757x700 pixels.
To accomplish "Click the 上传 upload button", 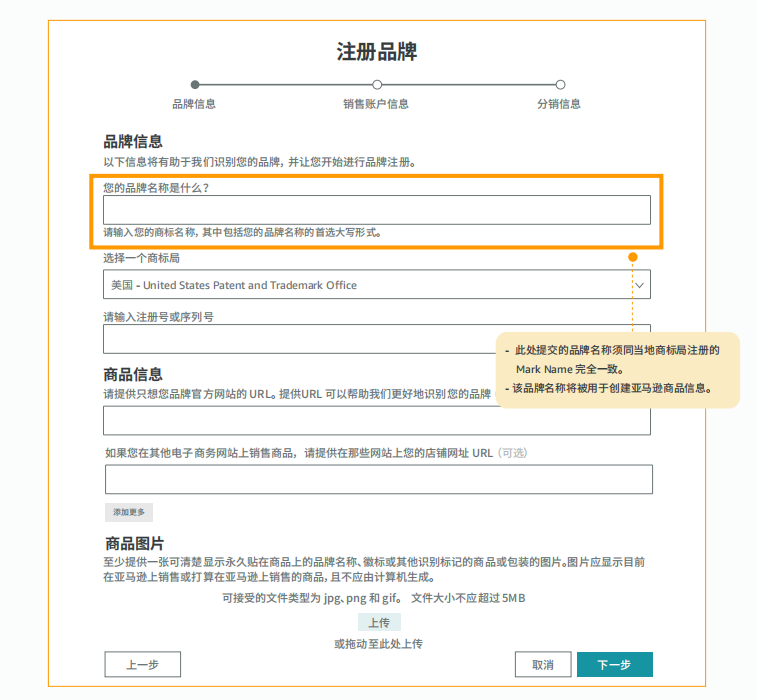I will pos(379,623).
